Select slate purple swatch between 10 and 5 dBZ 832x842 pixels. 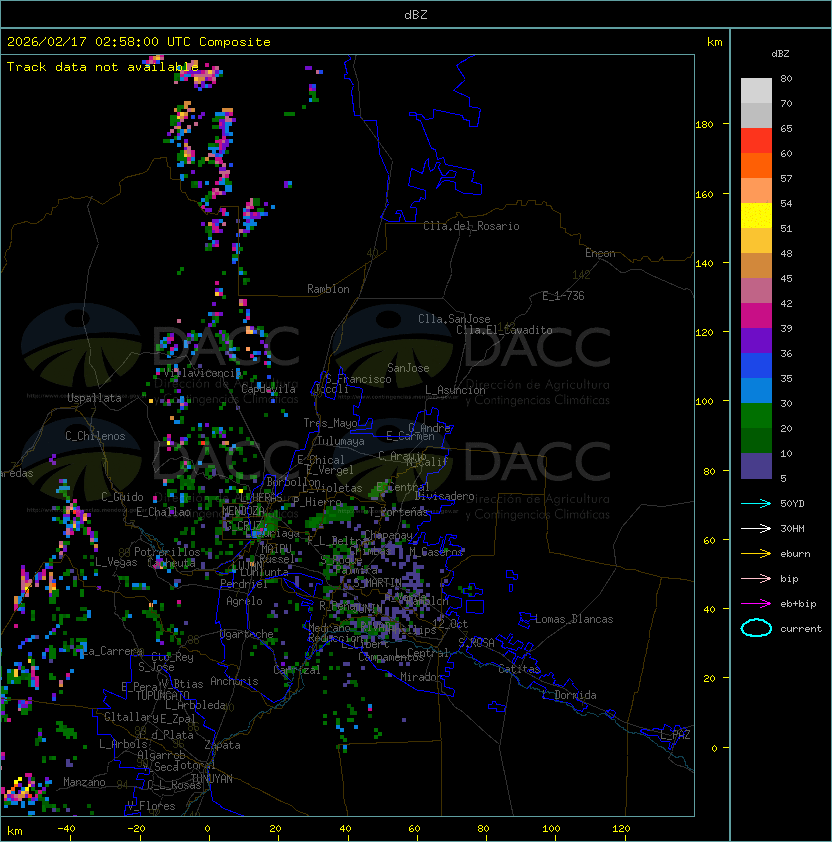click(x=756, y=466)
